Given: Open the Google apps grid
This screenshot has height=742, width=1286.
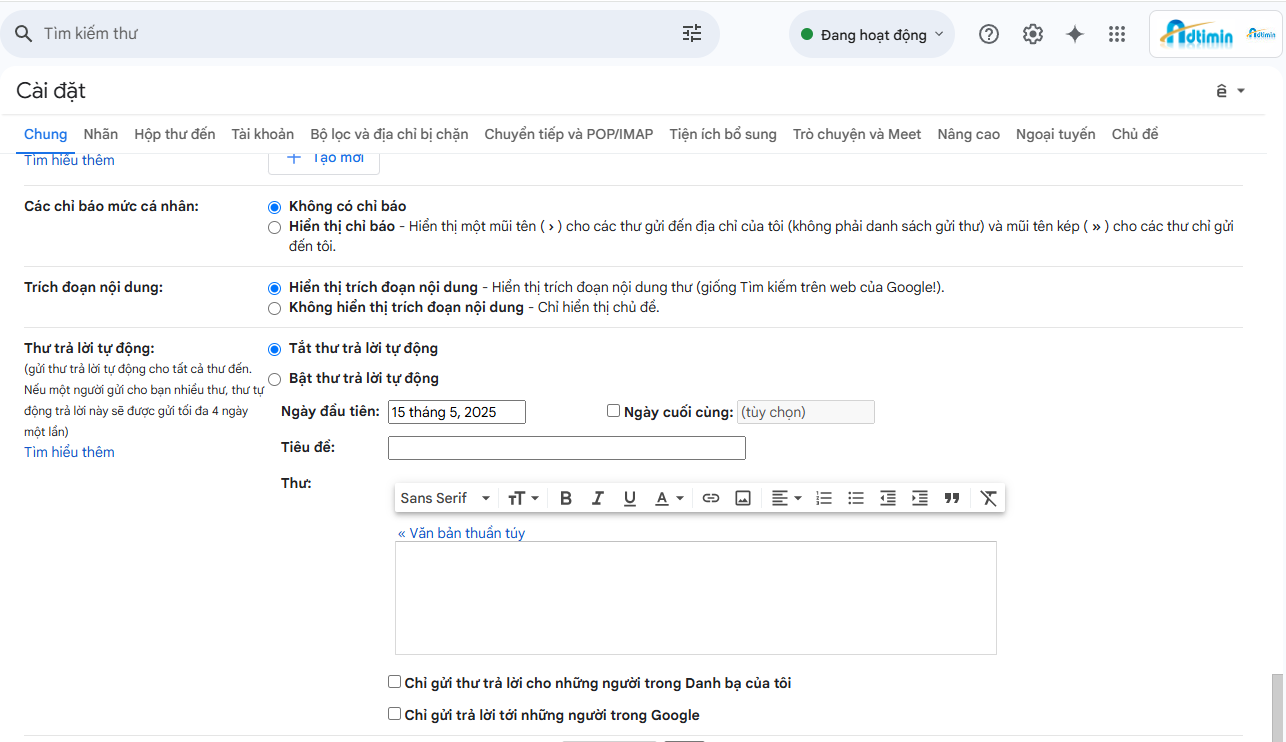Looking at the screenshot, I should coord(1117,34).
